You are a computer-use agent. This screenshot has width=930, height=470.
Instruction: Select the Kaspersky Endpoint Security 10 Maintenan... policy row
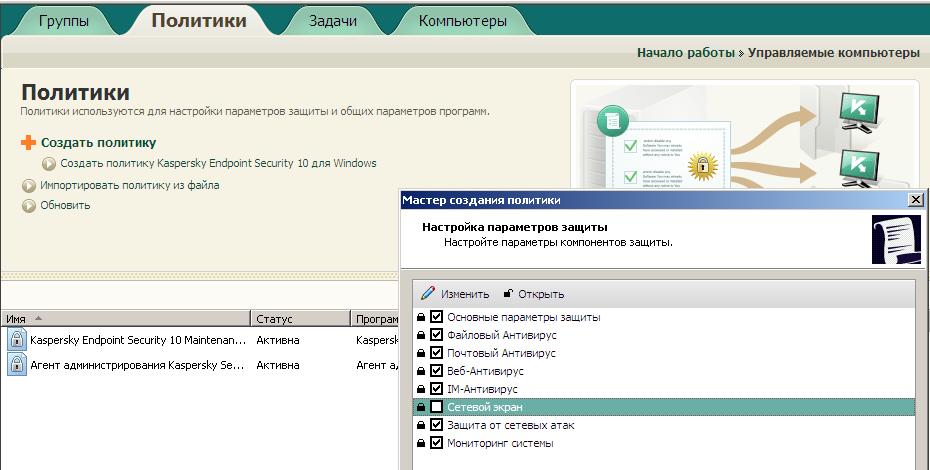[200, 340]
